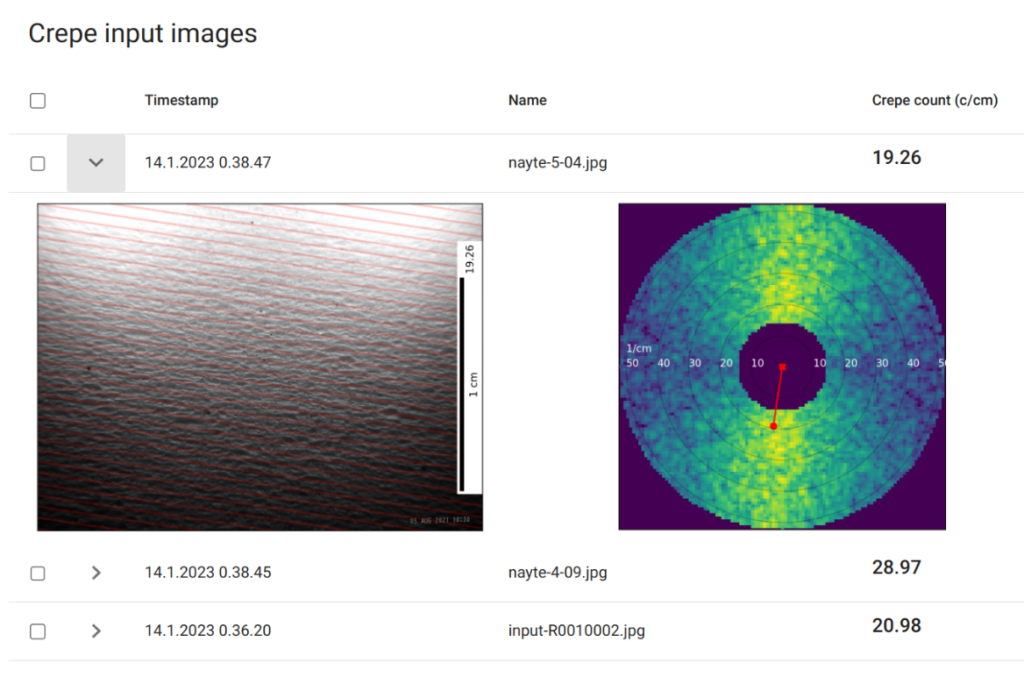Click the Crepe input images heading

pos(143,33)
